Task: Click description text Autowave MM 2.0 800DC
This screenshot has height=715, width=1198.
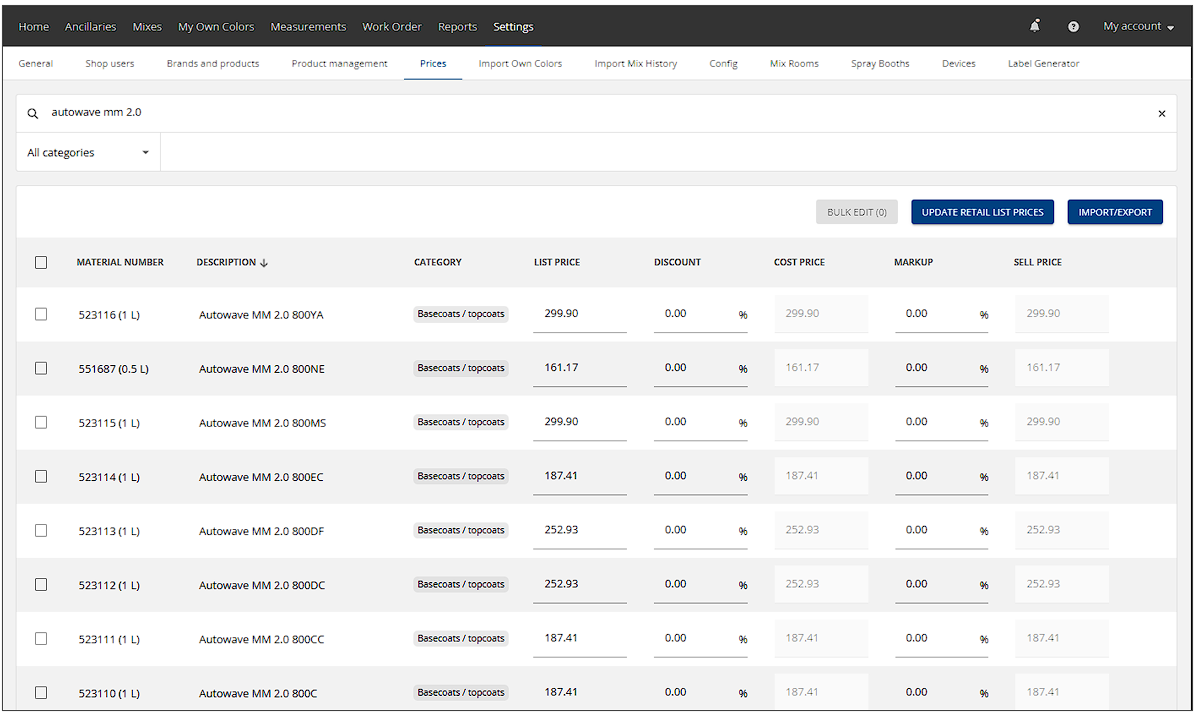Action: point(261,585)
